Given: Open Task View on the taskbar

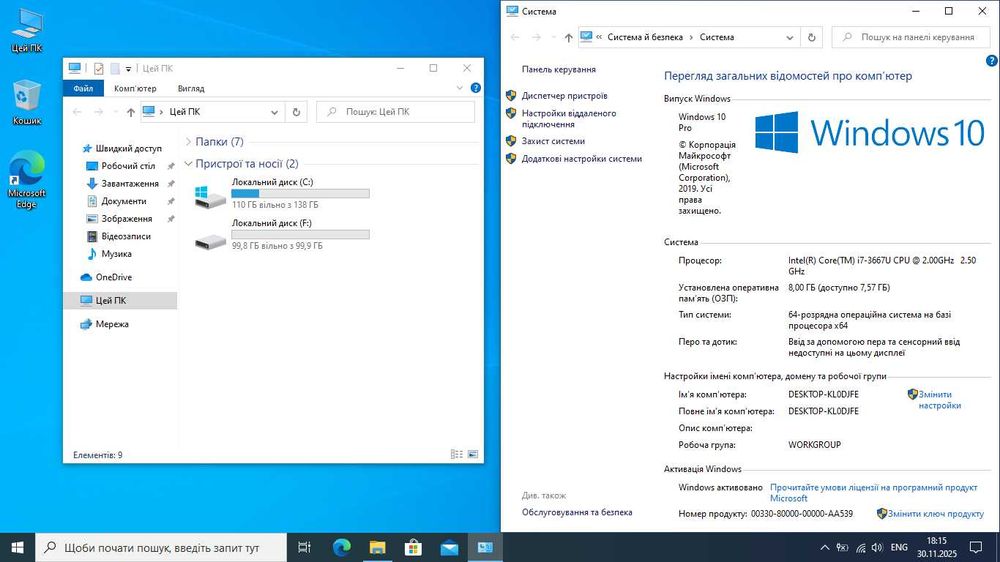Looking at the screenshot, I should pos(304,547).
